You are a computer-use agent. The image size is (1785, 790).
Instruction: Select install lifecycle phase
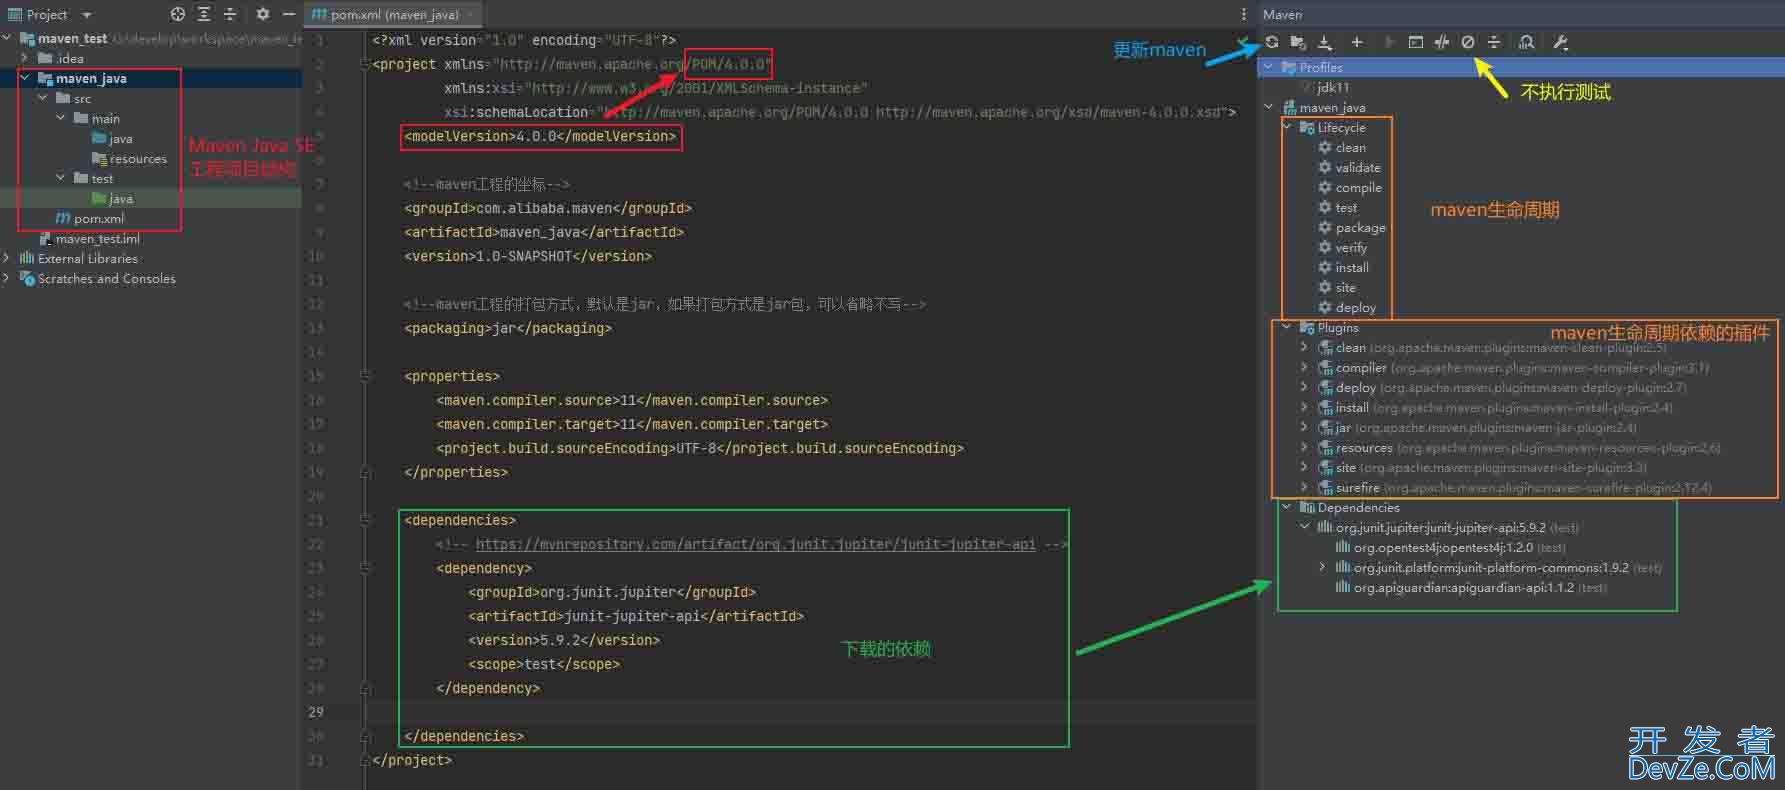[1343, 267]
